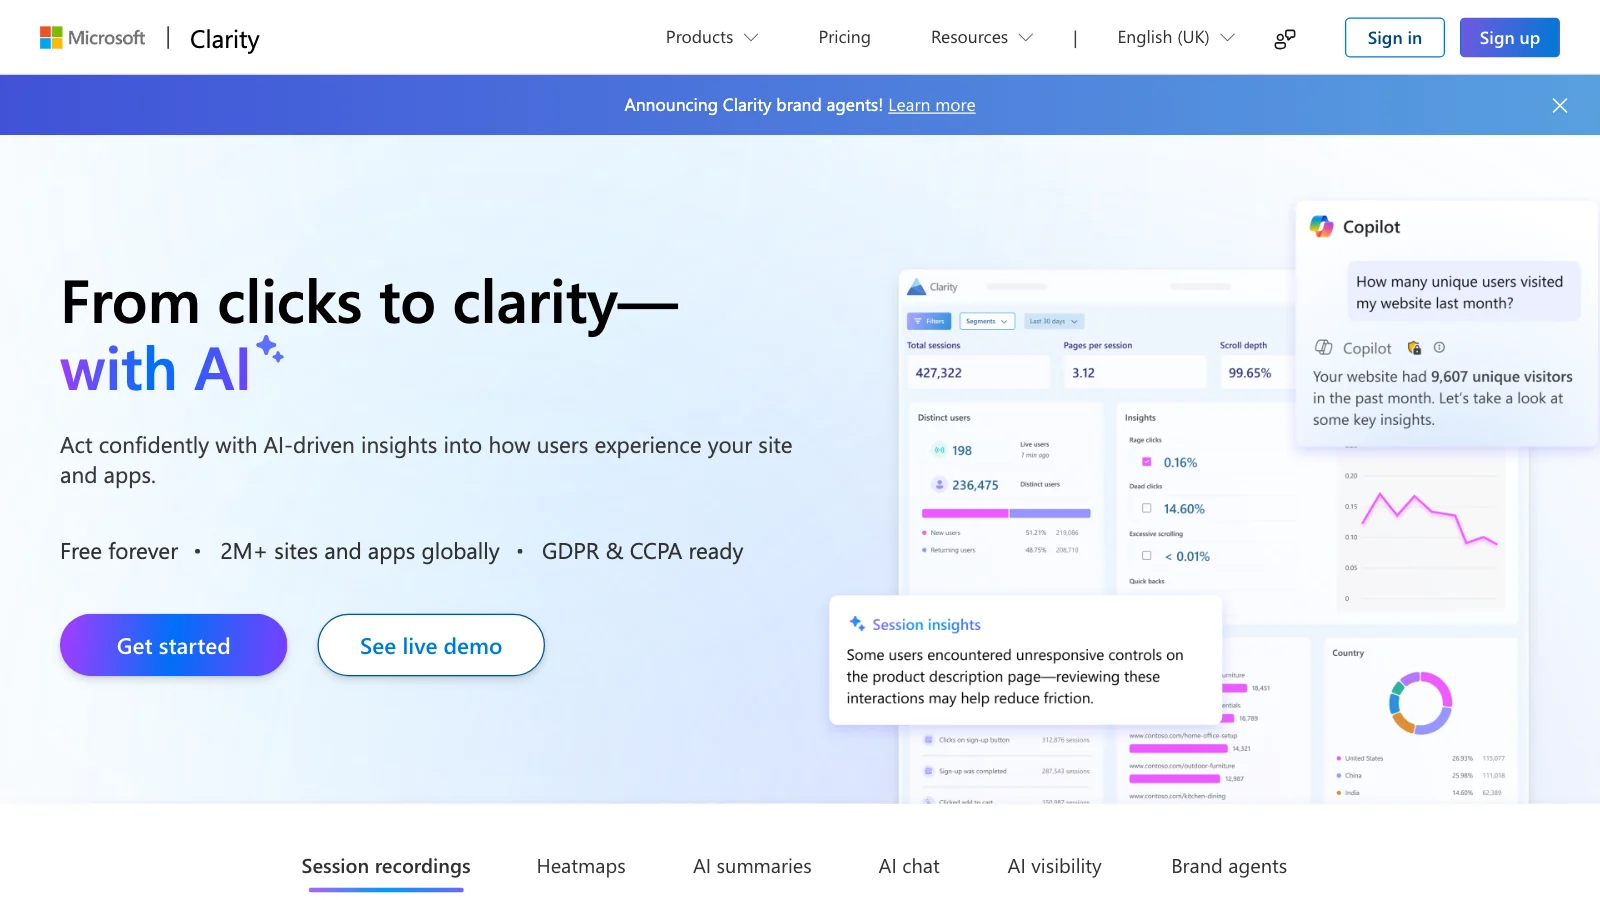
Task: Click the Sign in button
Action: point(1394,38)
